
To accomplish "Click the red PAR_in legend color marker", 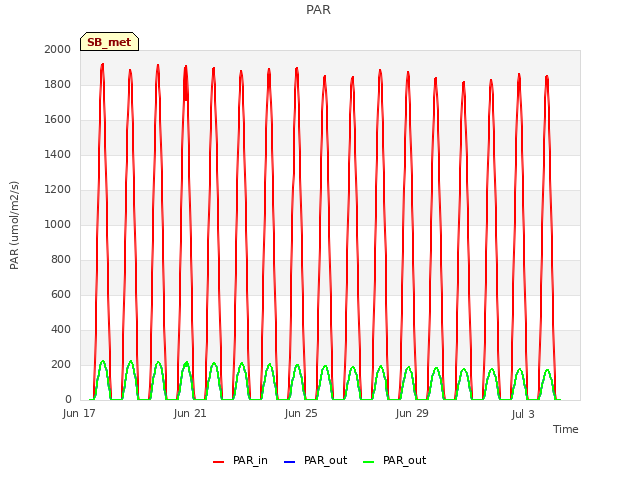I will (x=219, y=462).
